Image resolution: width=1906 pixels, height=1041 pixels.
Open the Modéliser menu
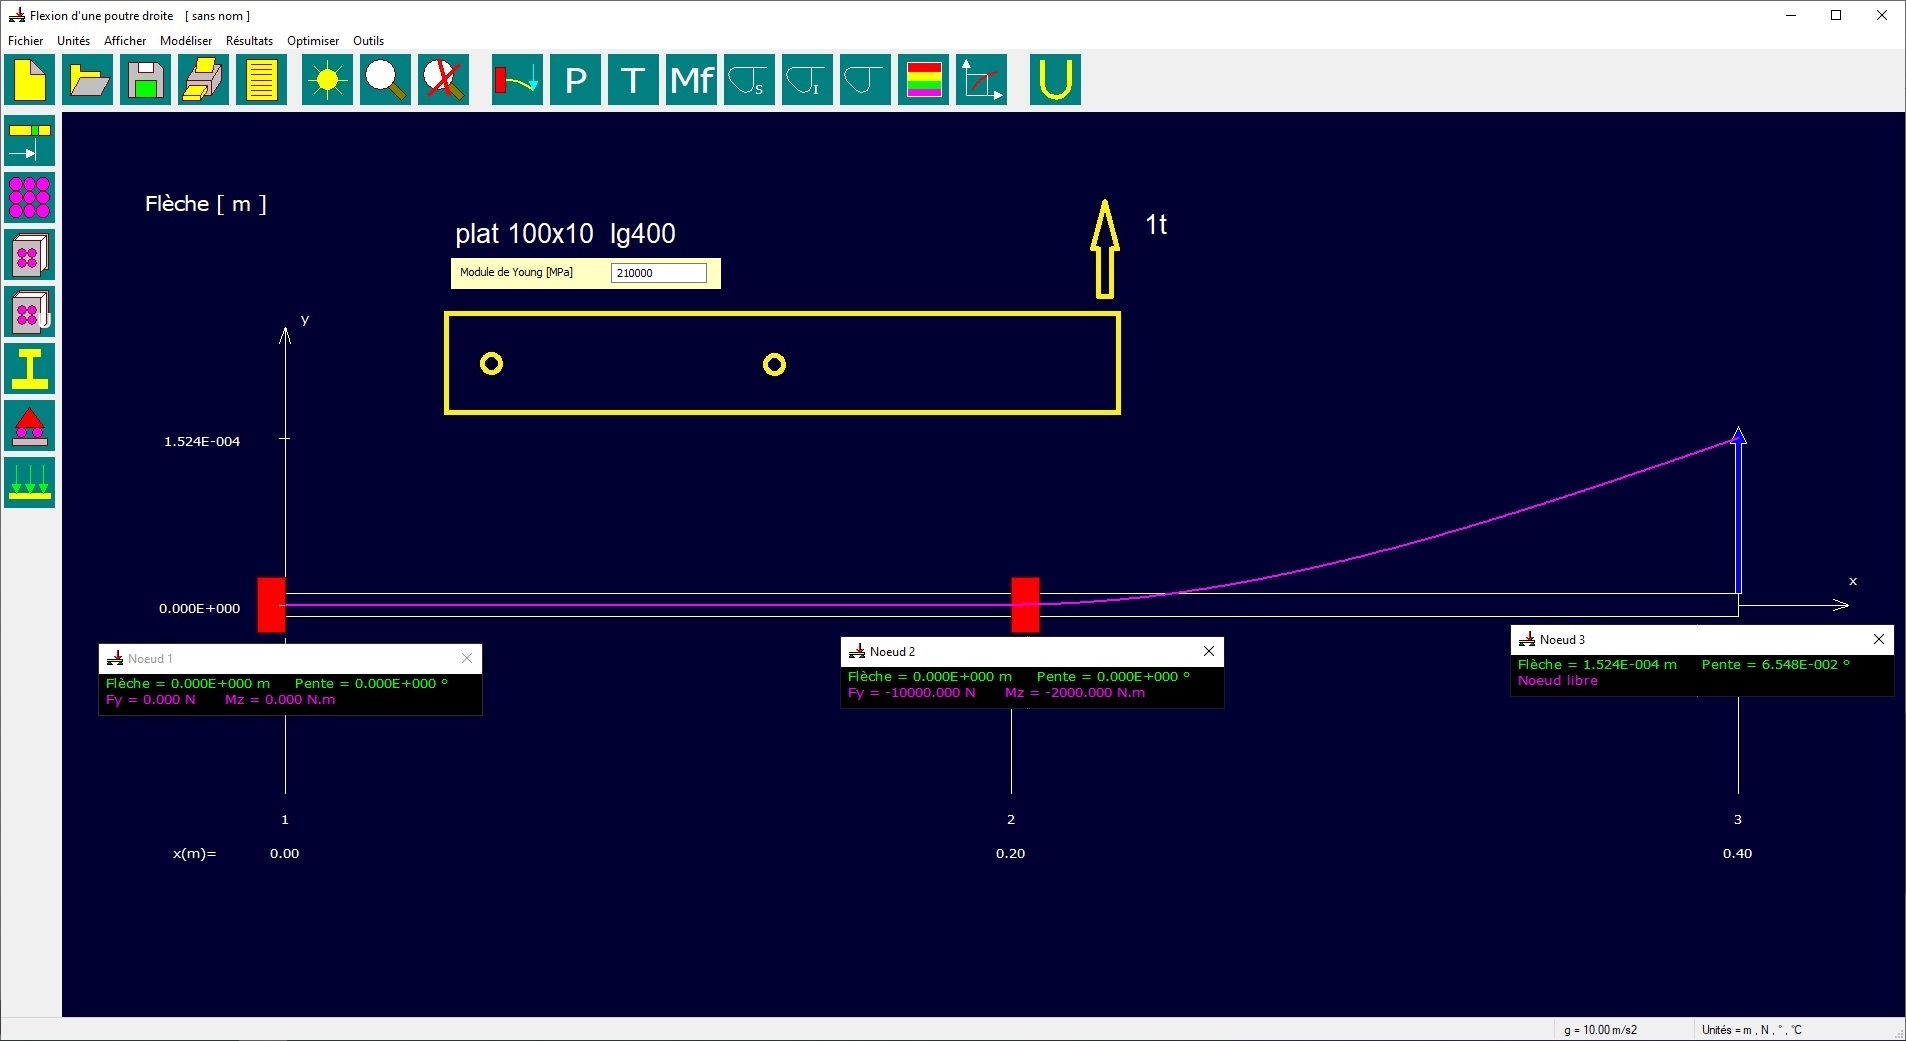(186, 41)
